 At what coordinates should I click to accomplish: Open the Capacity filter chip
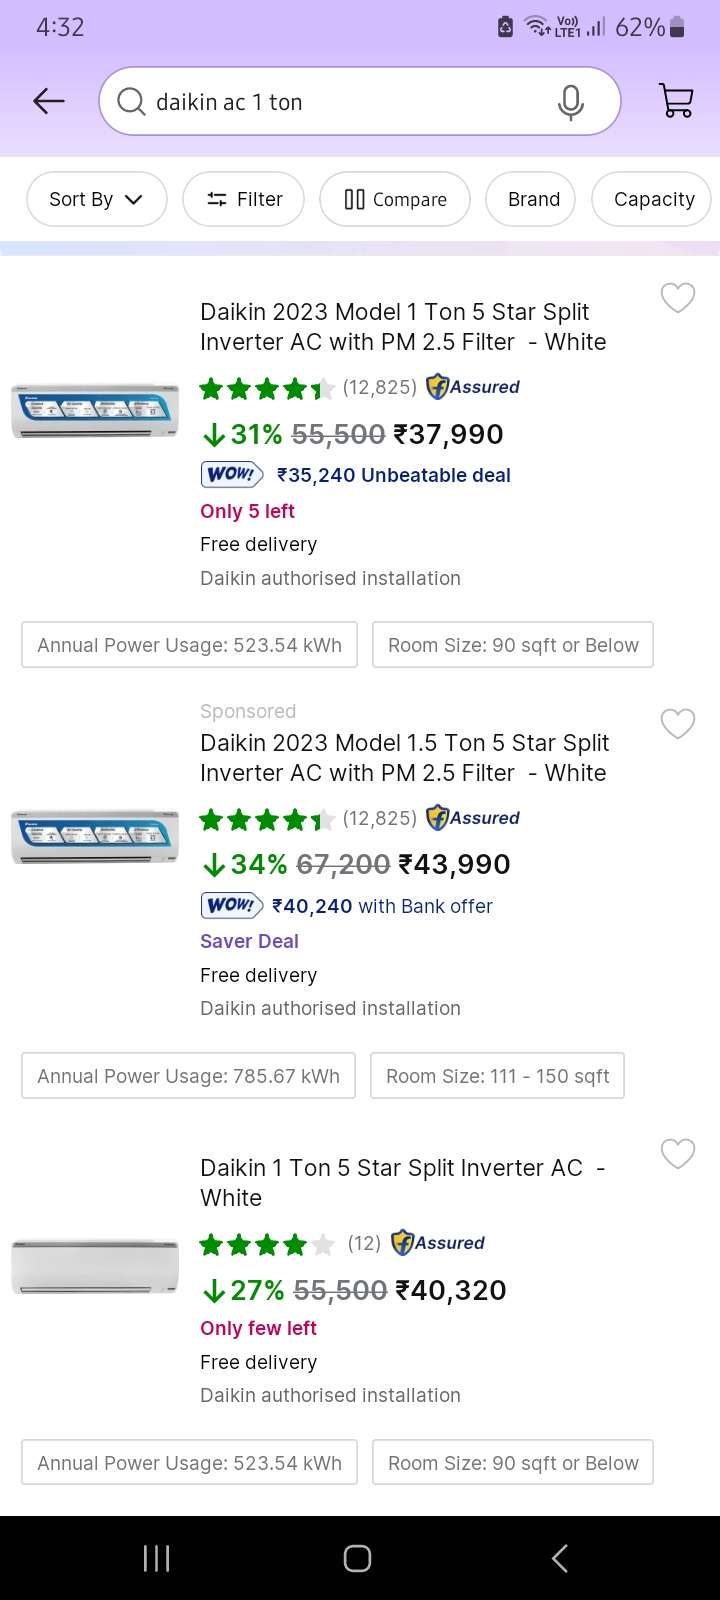point(654,199)
